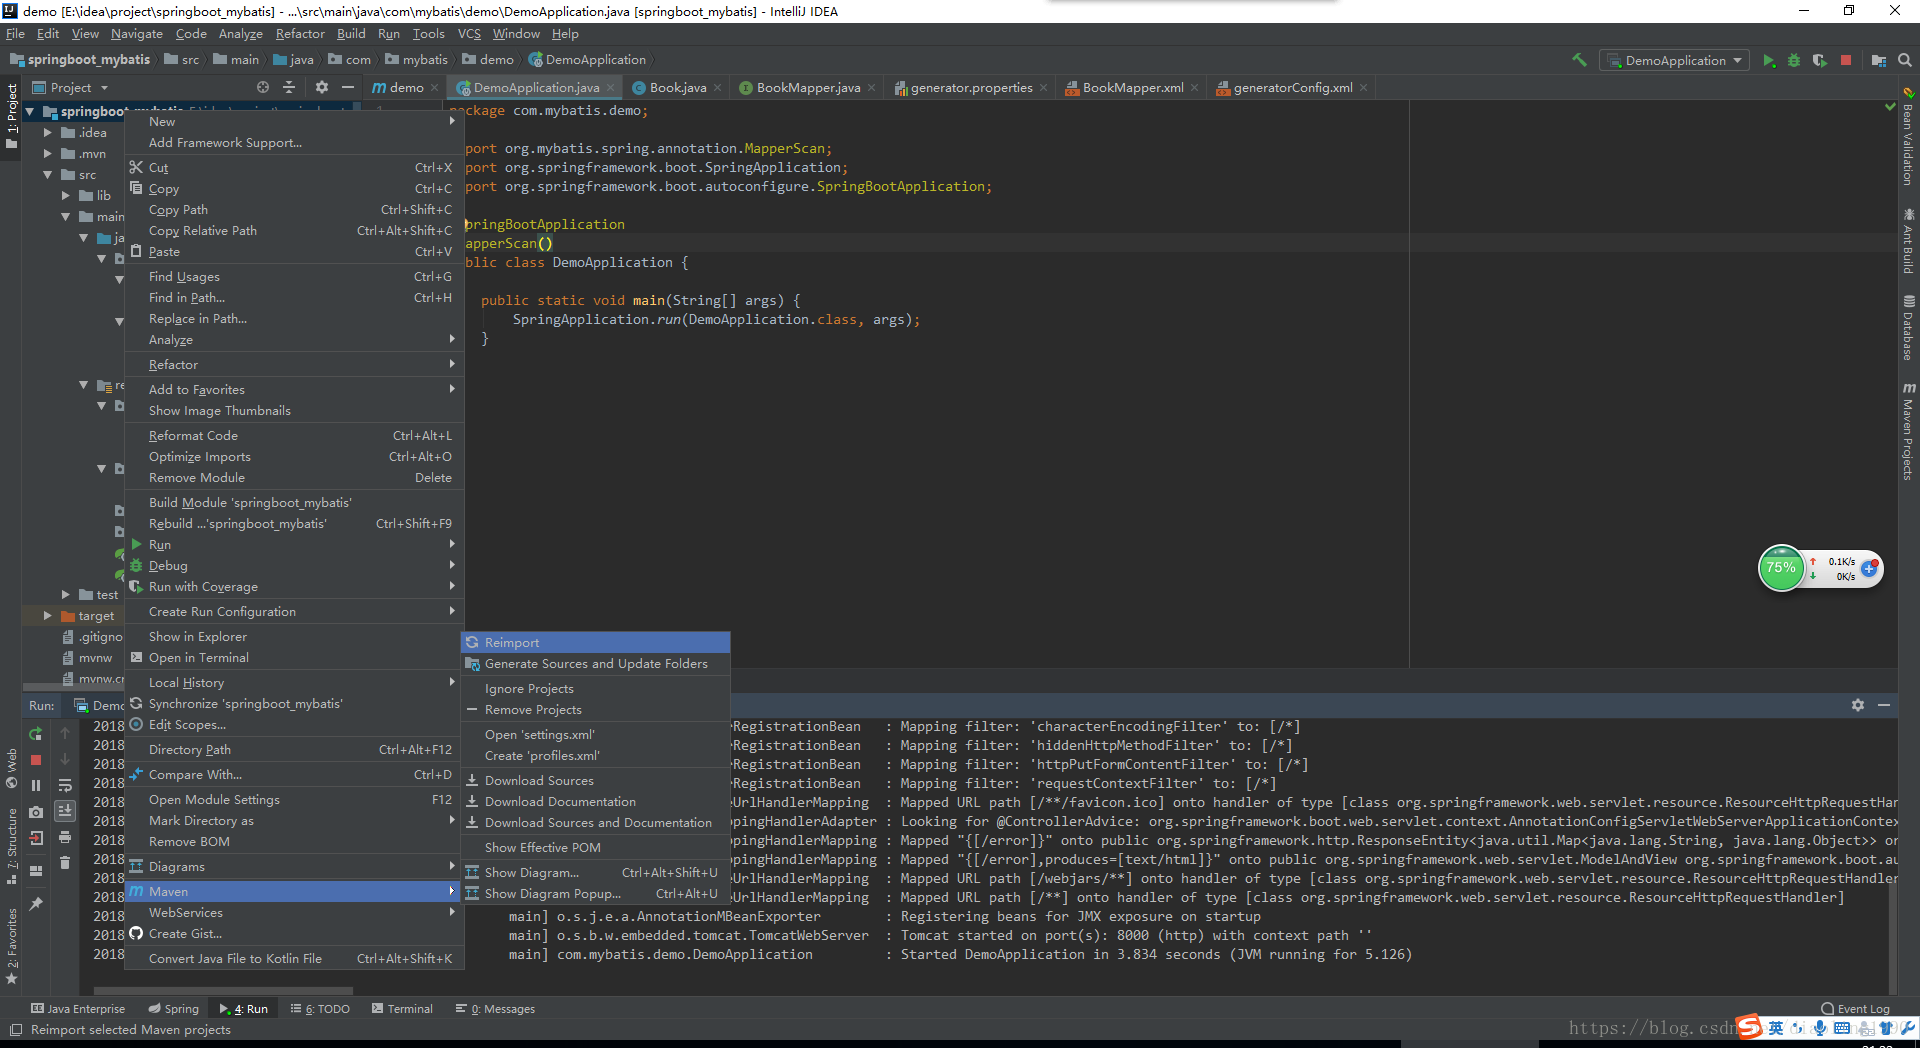Stop the app with the toolbar red square
The image size is (1920, 1048).
click(1846, 61)
